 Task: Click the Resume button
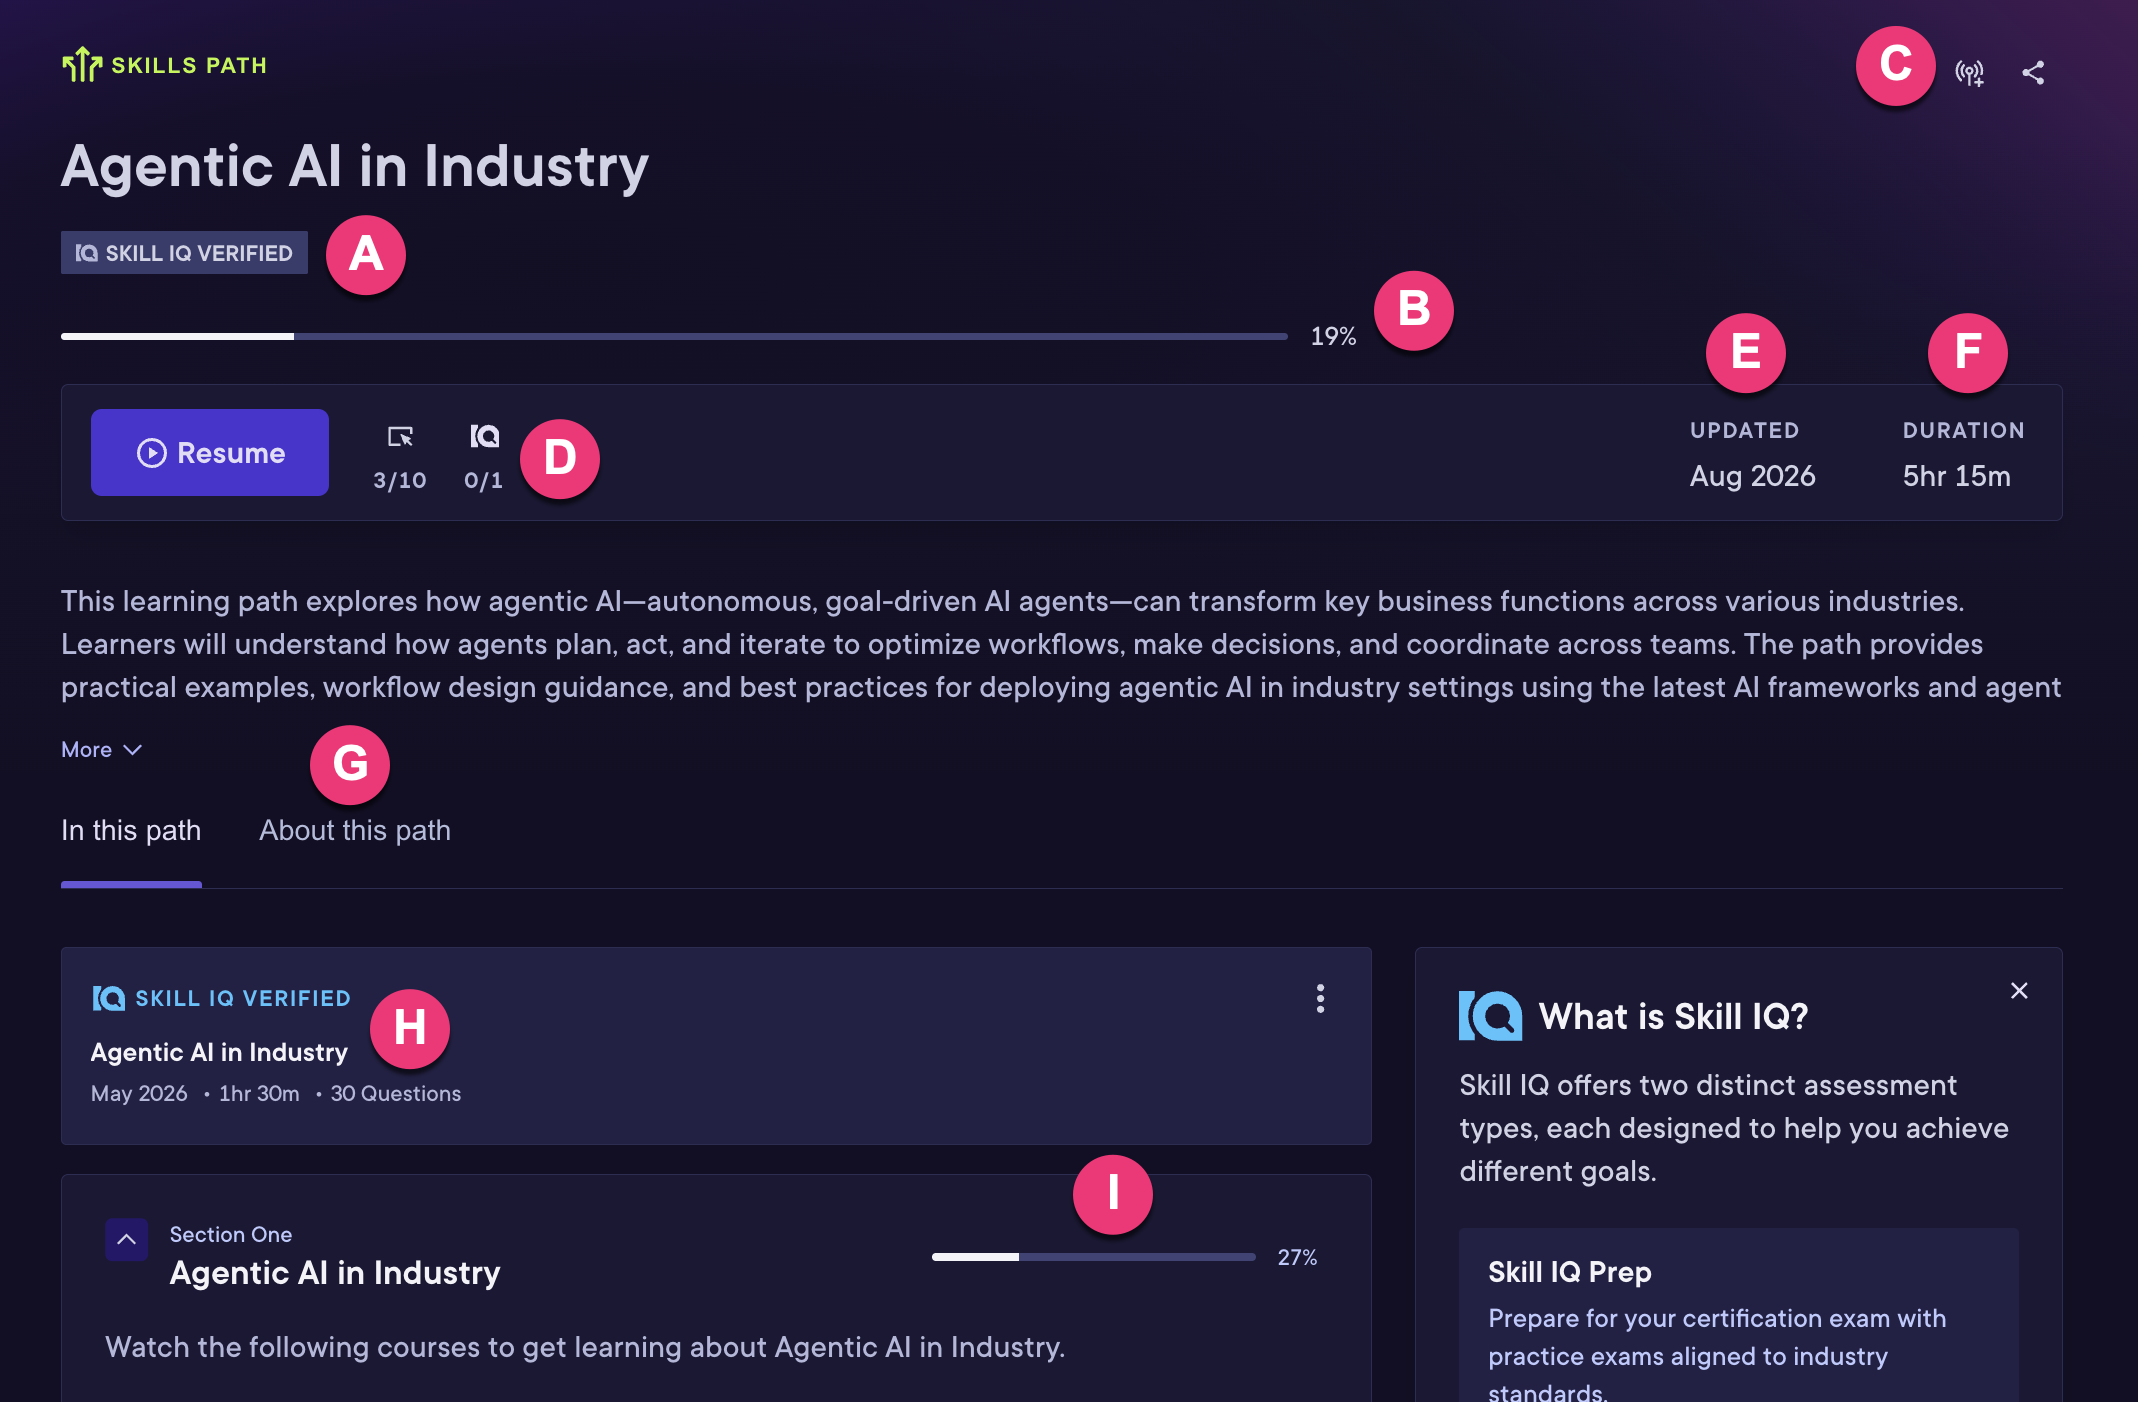tap(210, 452)
